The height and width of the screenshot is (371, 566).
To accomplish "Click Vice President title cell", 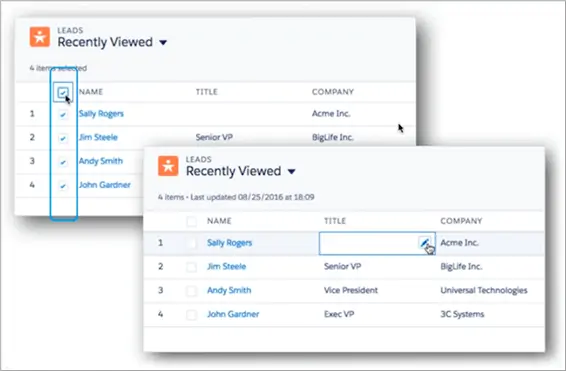I will (x=351, y=290).
